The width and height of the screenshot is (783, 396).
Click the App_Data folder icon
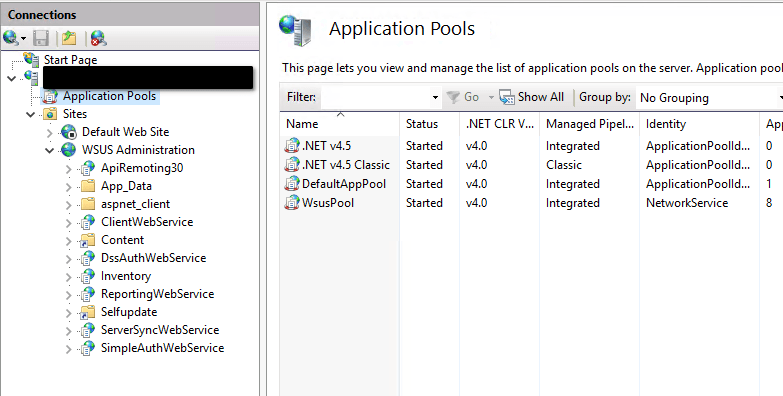point(88,186)
